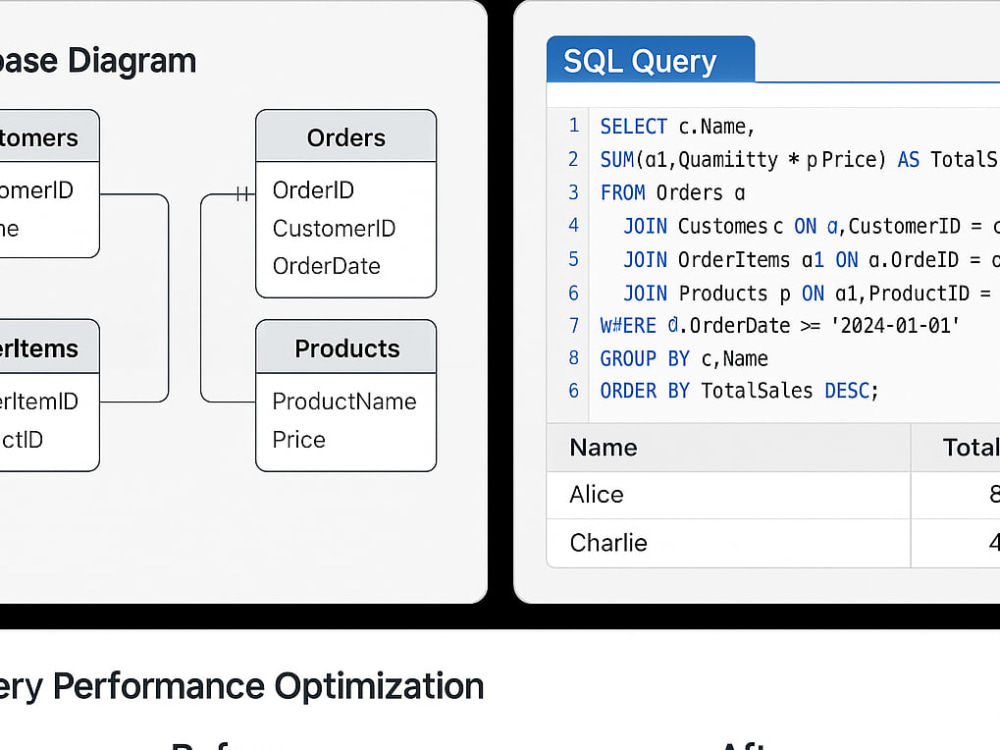Click the GROUP BY c,Name line
Image resolution: width=1000 pixels, height=750 pixels.
click(684, 358)
